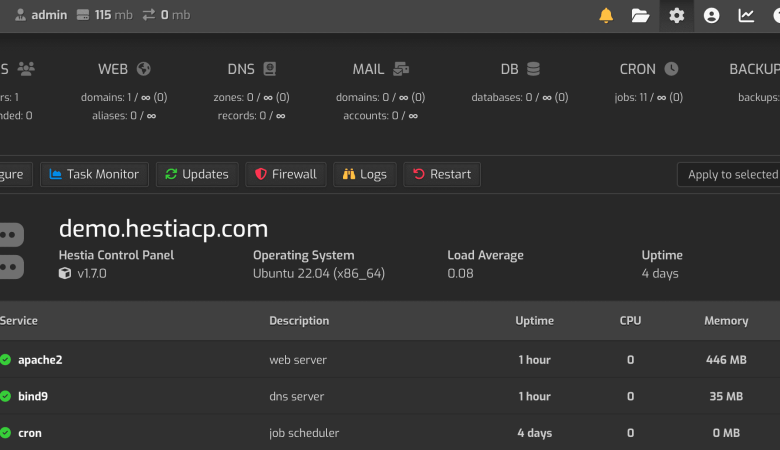
Task: Open the file manager folder icon
Action: click(x=640, y=15)
